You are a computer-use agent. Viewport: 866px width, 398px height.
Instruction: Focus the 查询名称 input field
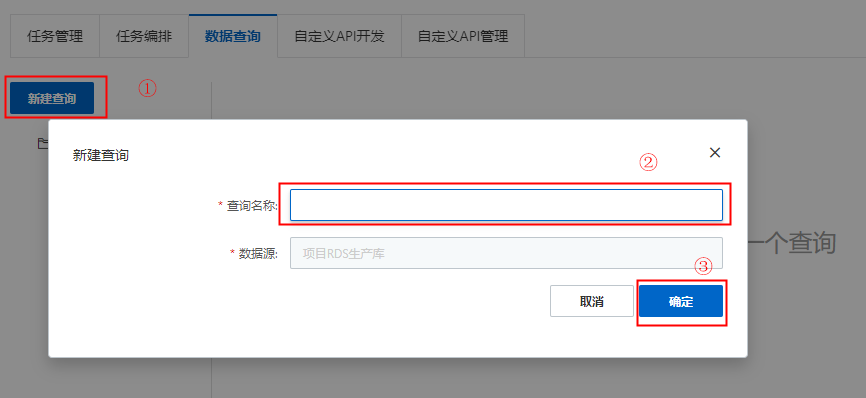click(506, 205)
